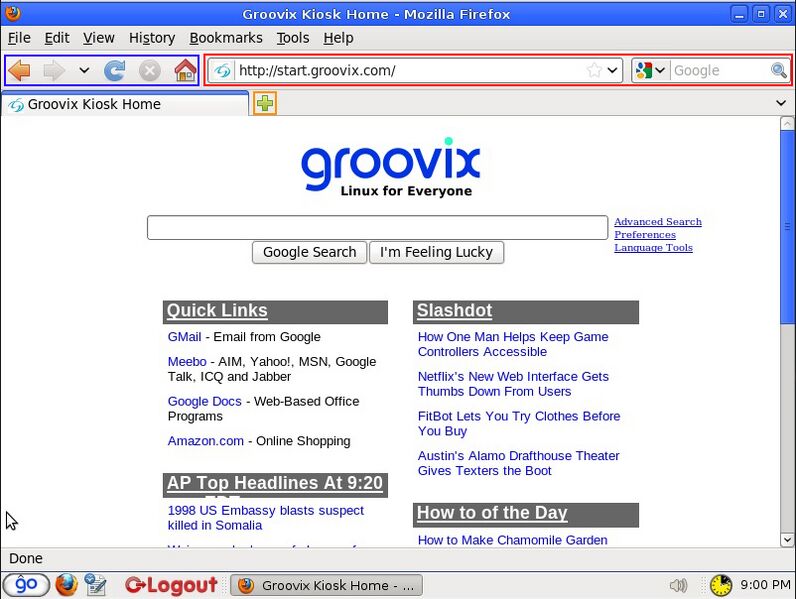Open the Google Docs quick link
Screen dimensions: 796x599
pos(205,402)
